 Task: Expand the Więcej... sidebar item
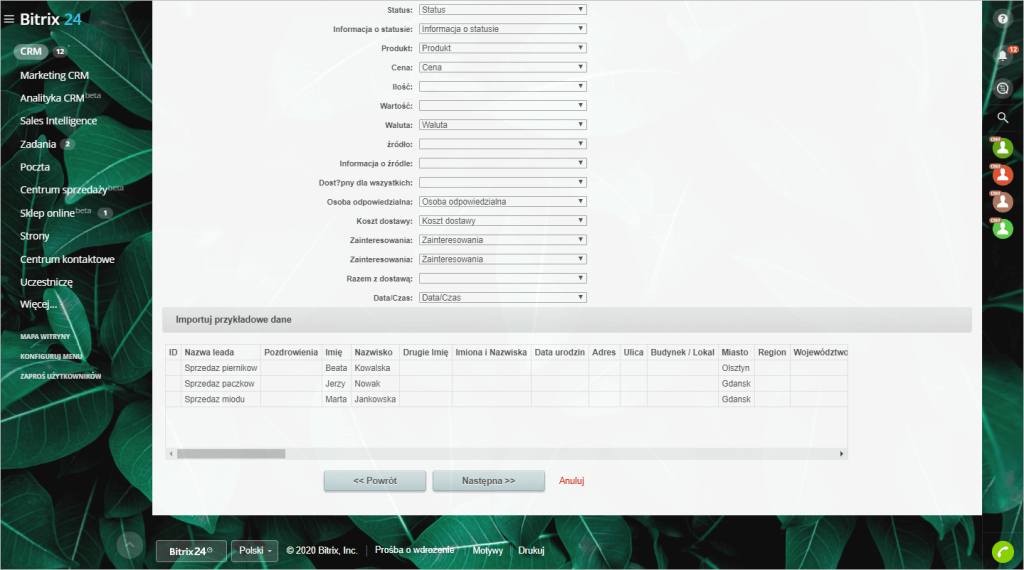click(x=39, y=304)
